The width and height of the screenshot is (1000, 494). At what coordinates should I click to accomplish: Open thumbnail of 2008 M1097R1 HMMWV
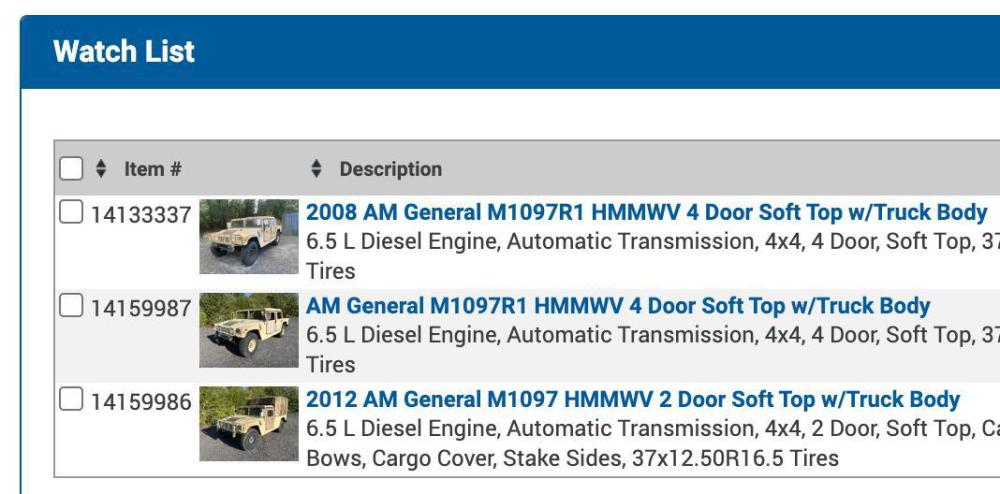[248, 237]
